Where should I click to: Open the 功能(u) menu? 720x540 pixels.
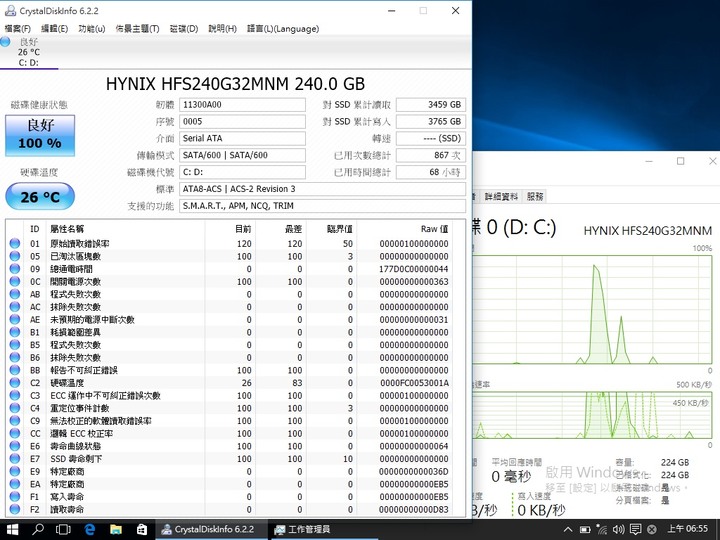coord(92,28)
